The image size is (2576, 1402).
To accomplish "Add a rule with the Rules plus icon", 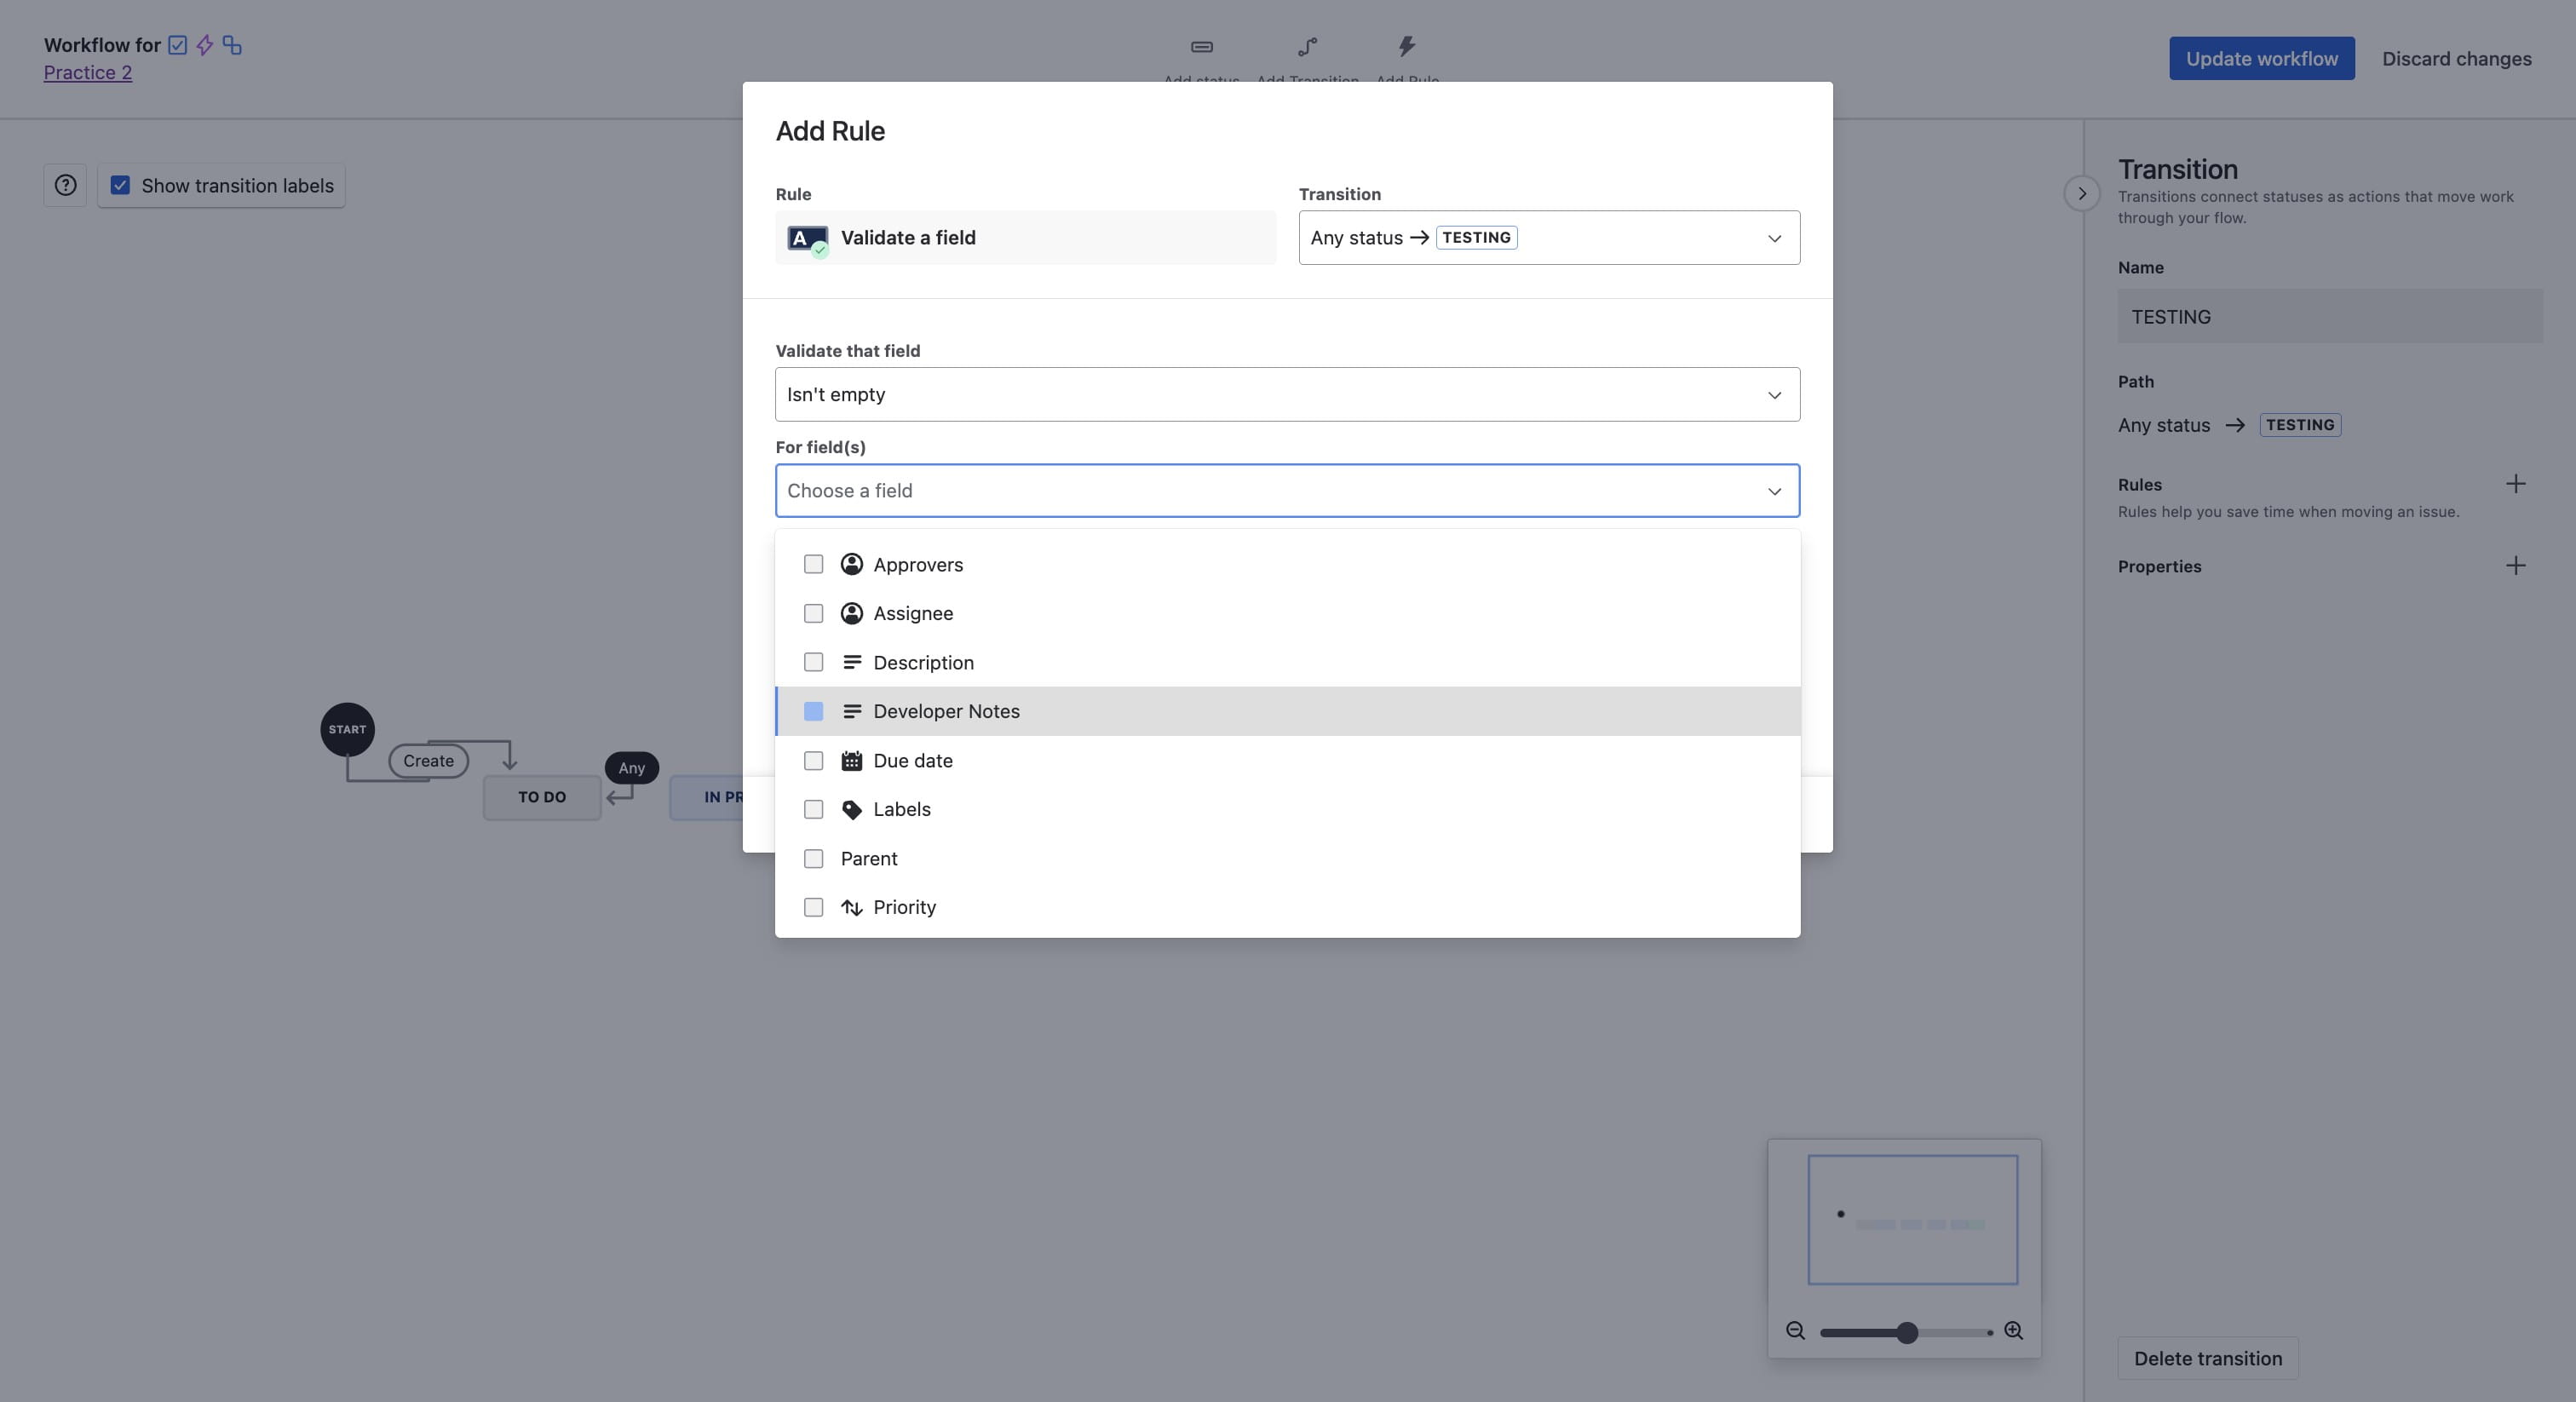I will tap(2516, 484).
